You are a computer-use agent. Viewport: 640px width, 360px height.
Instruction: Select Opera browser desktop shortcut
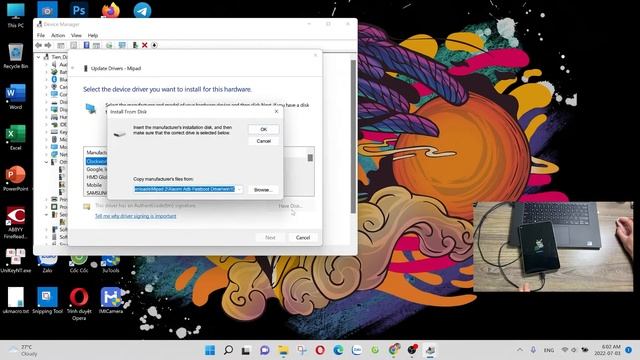[x=79, y=304]
